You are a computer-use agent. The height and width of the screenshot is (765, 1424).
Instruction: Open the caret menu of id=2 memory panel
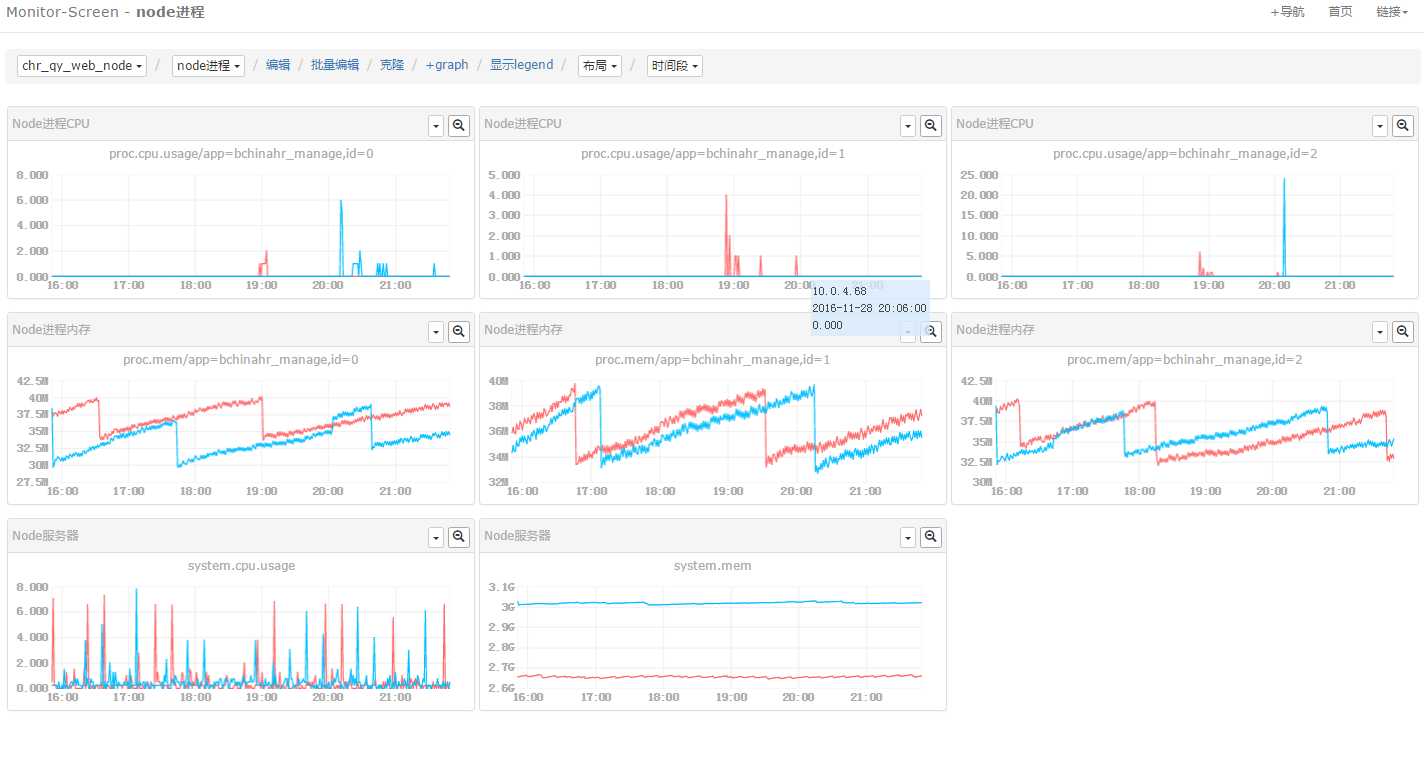[1380, 332]
